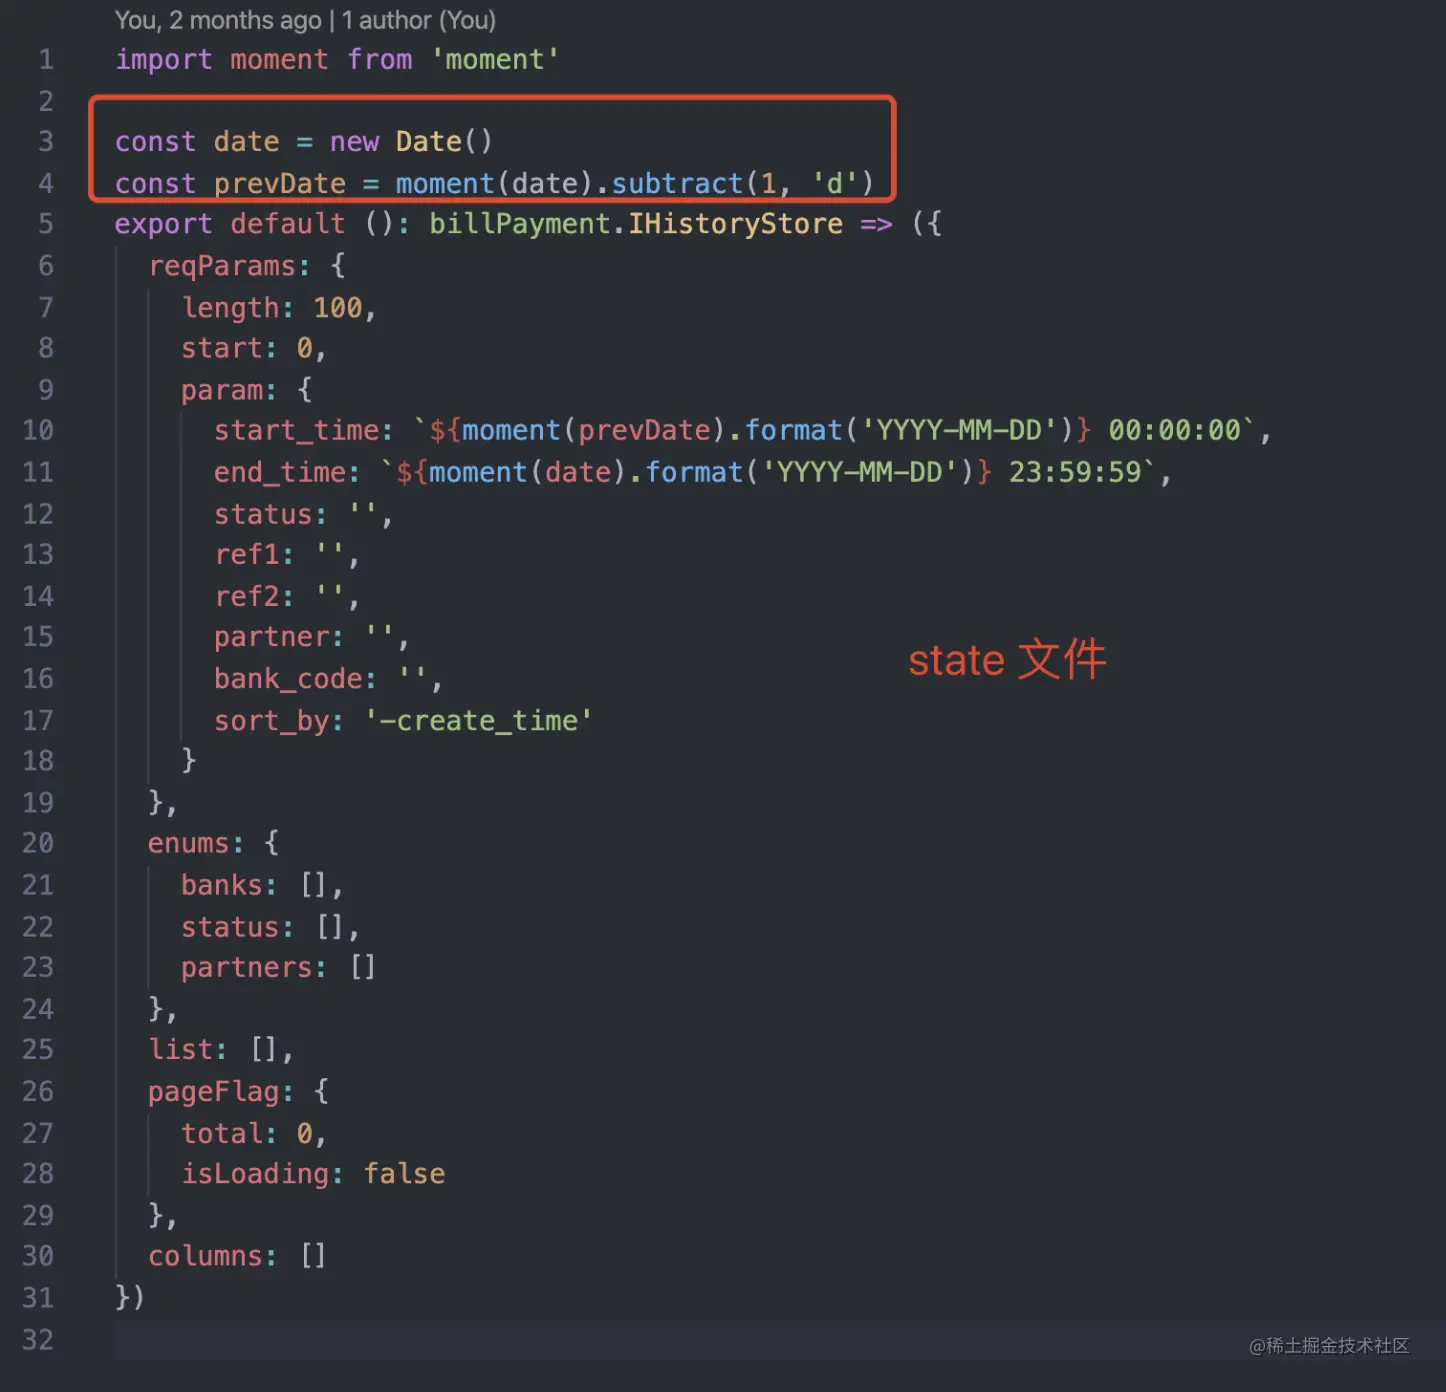This screenshot has height=1392, width=1446.
Task: Click the 'reqParams' property on line 6
Action: [x=222, y=266]
